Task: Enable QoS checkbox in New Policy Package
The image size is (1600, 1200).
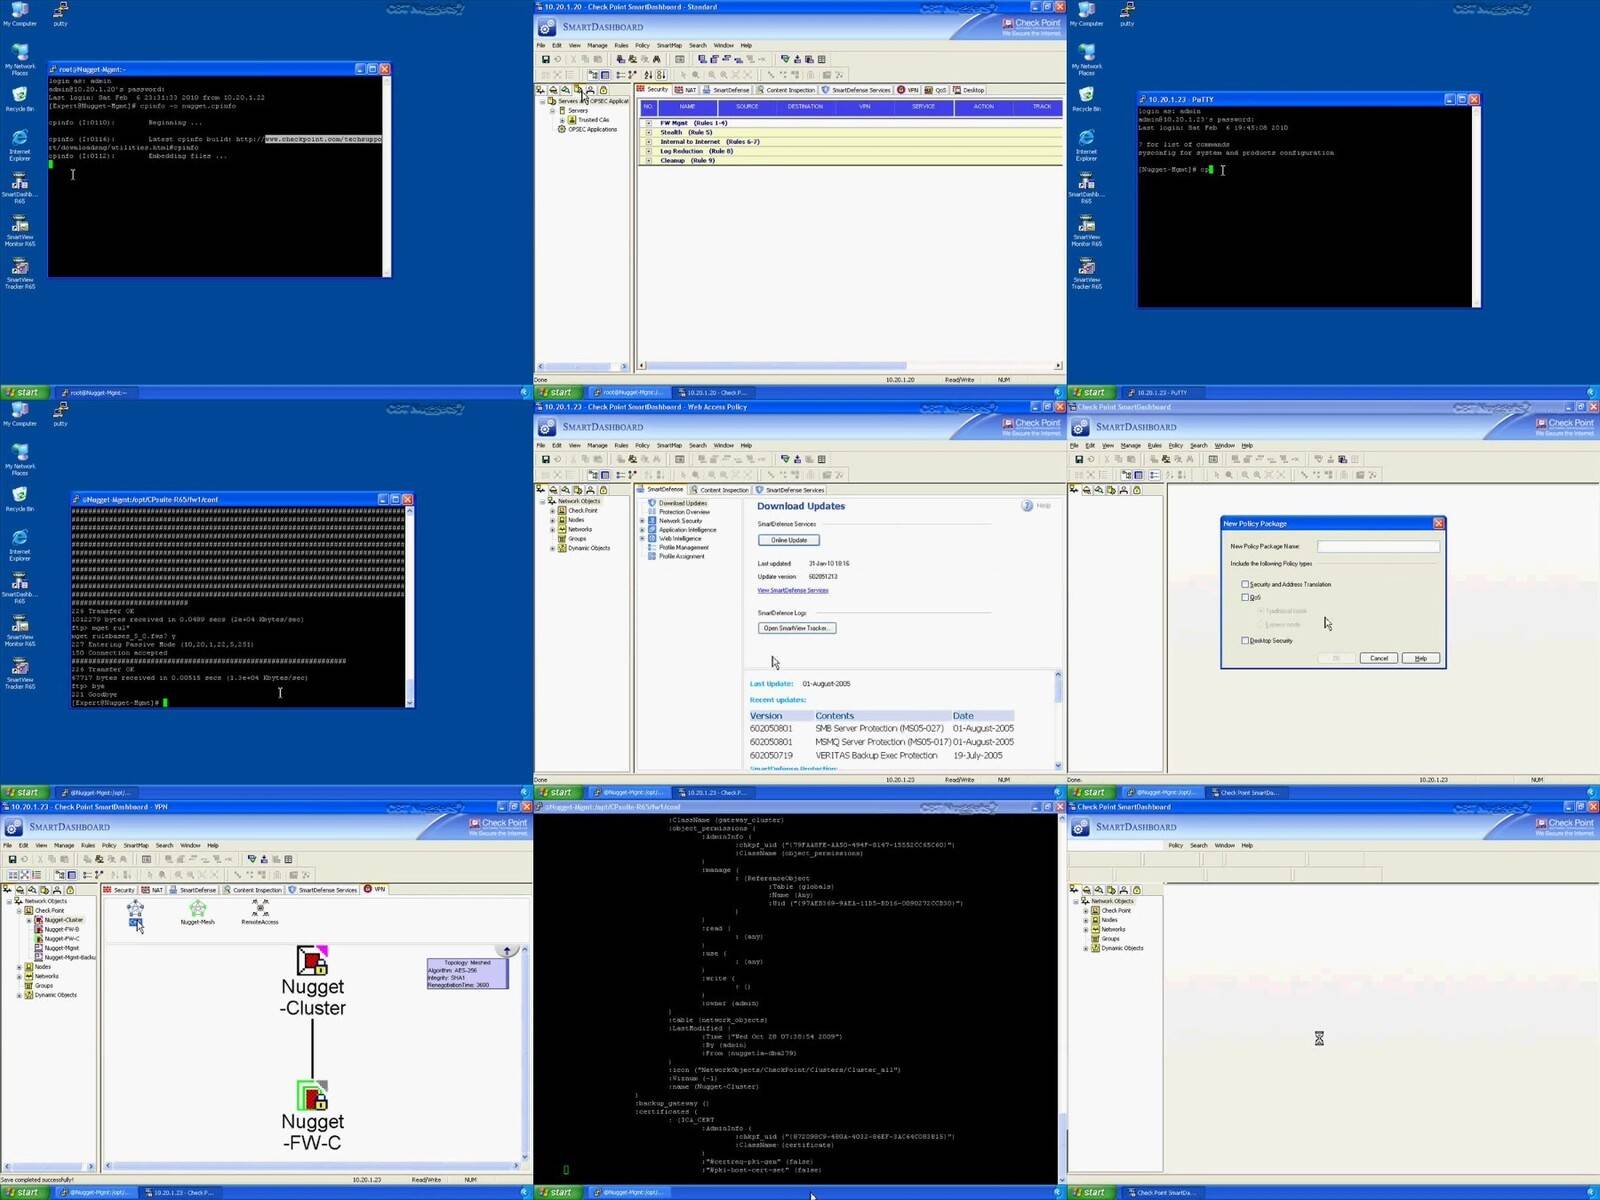Action: (1245, 597)
